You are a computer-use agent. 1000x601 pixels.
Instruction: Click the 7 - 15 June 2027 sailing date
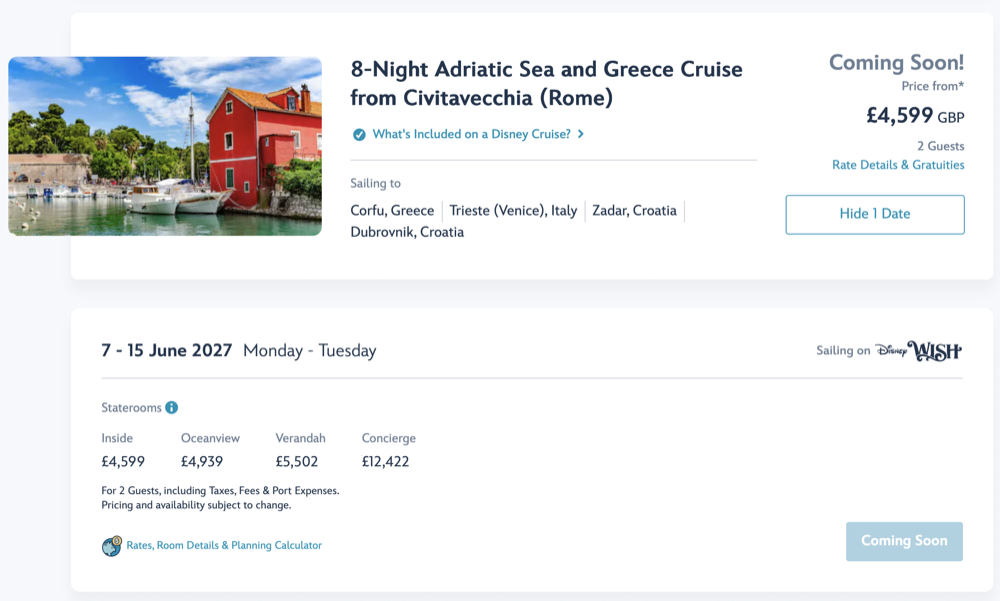pos(167,351)
